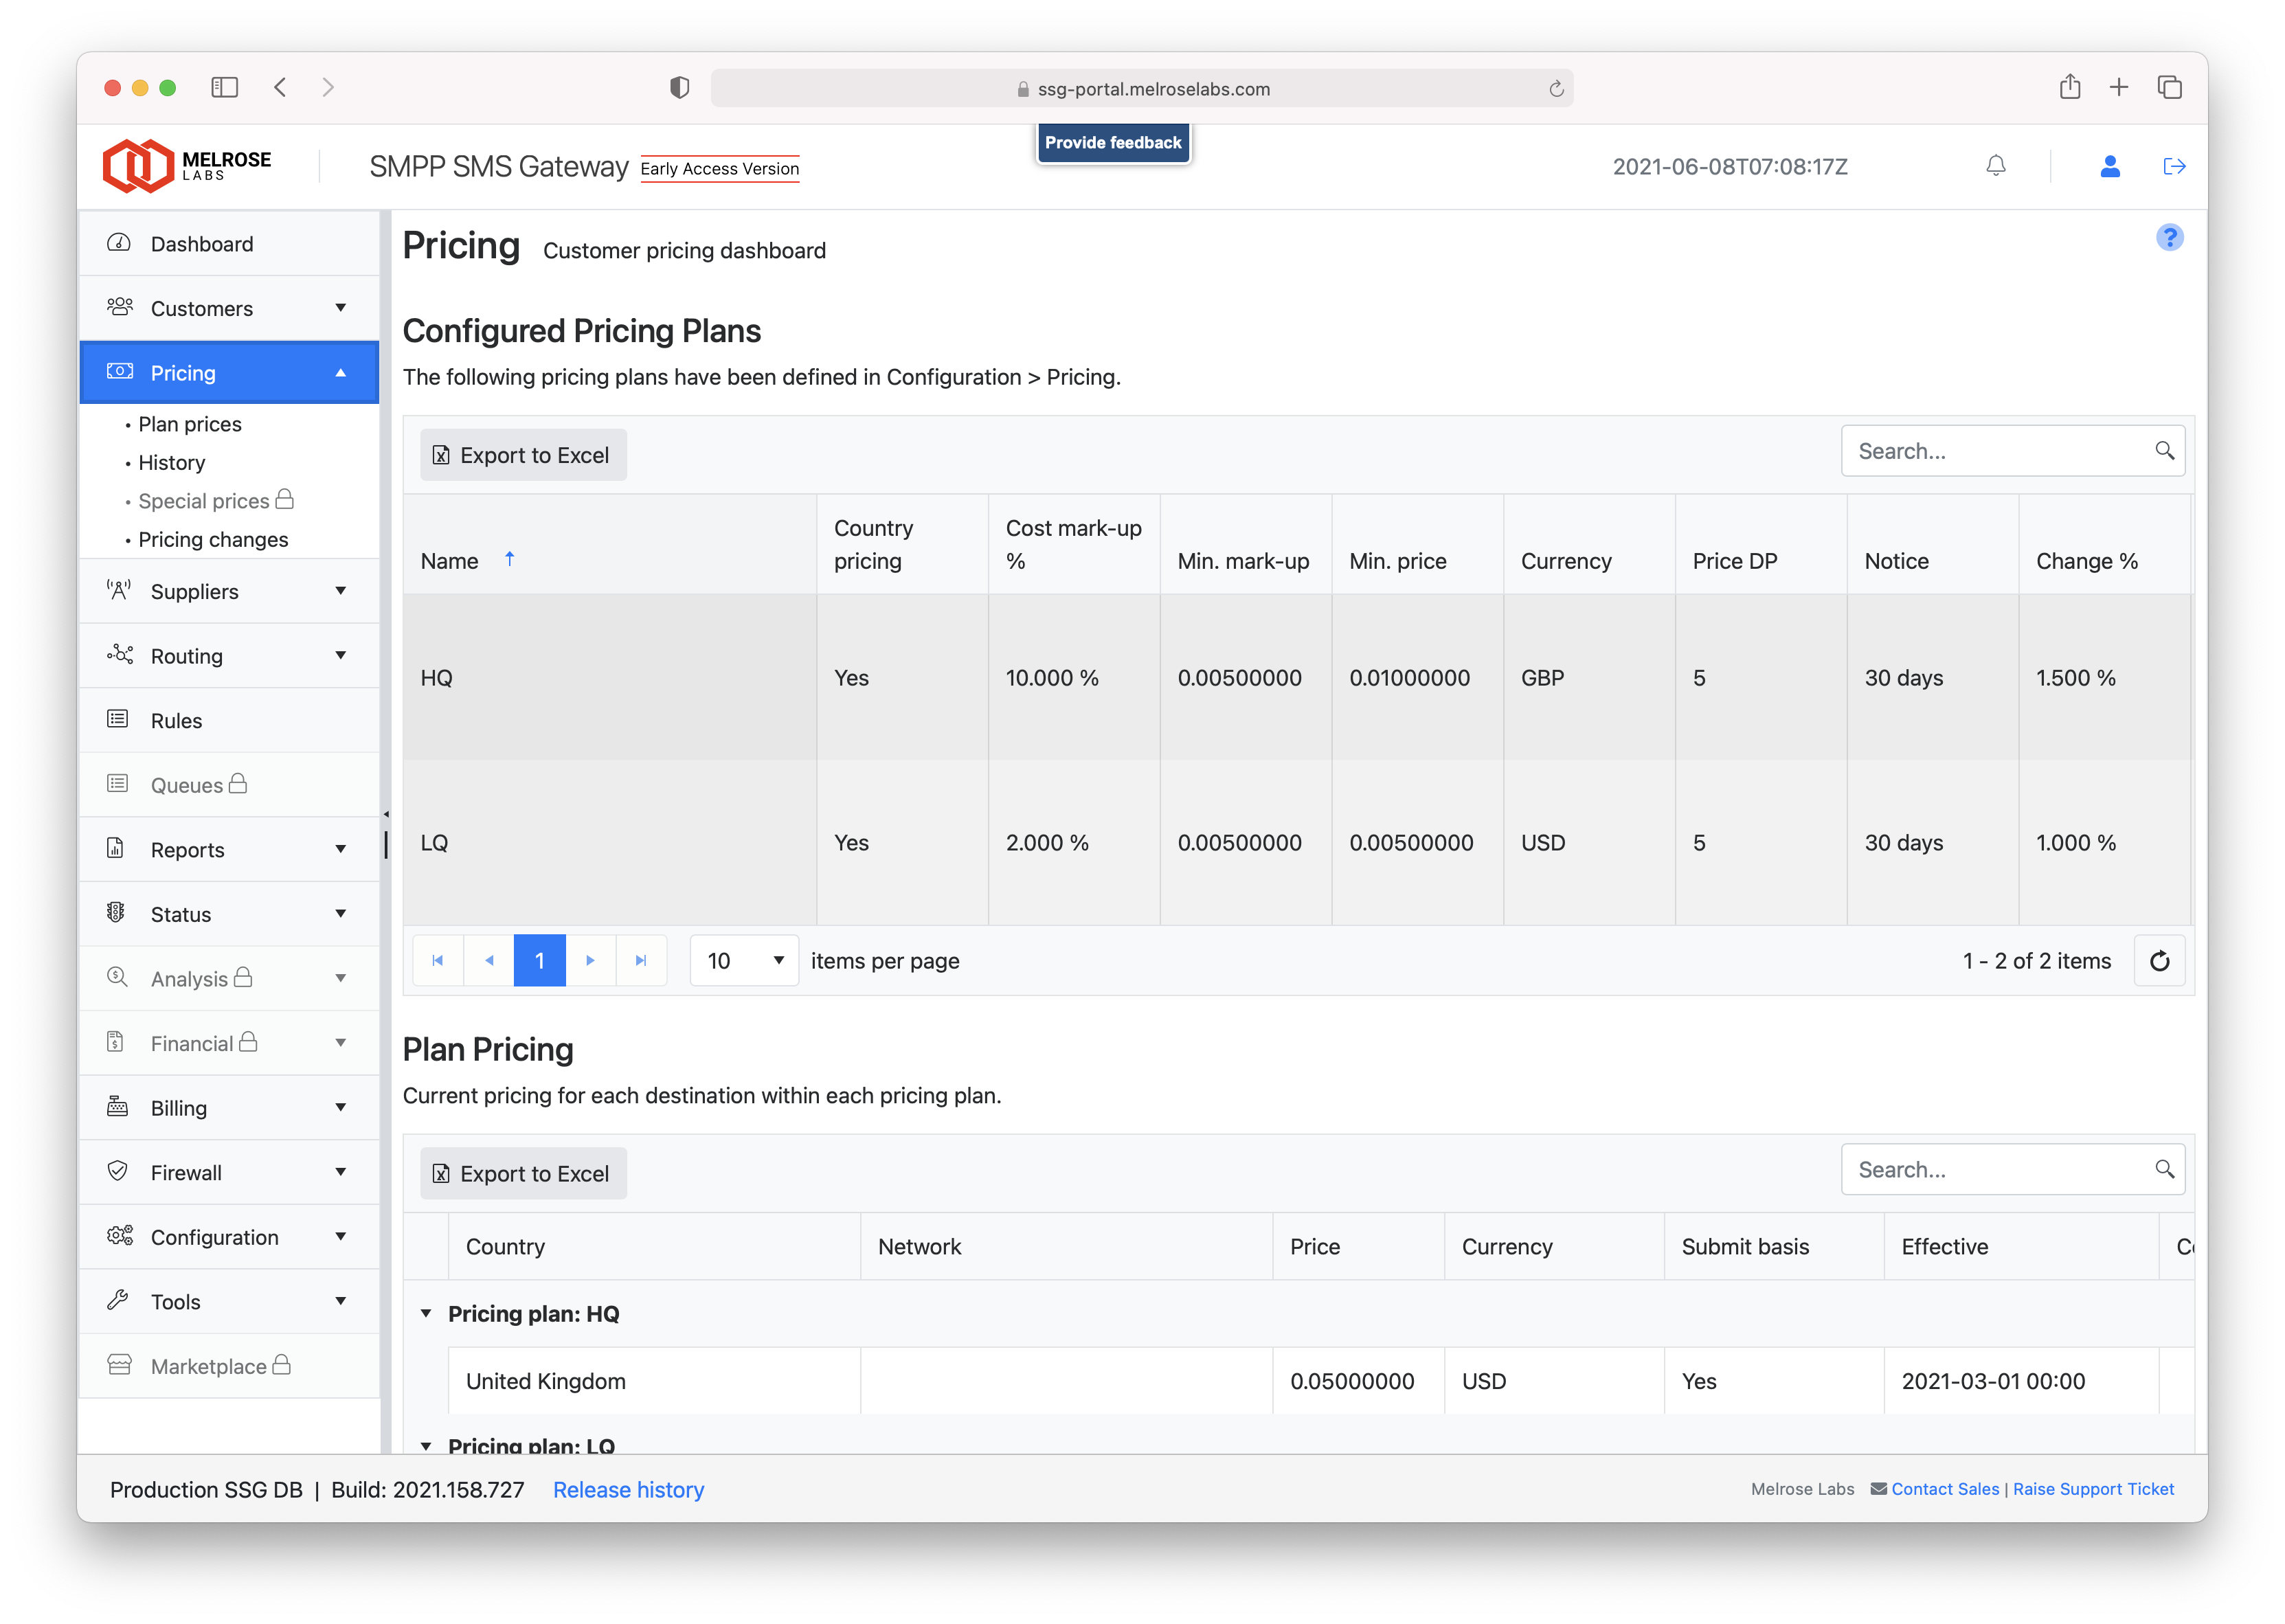Open the blue help question mark
The image size is (2285, 1624).
pos(2169,237)
